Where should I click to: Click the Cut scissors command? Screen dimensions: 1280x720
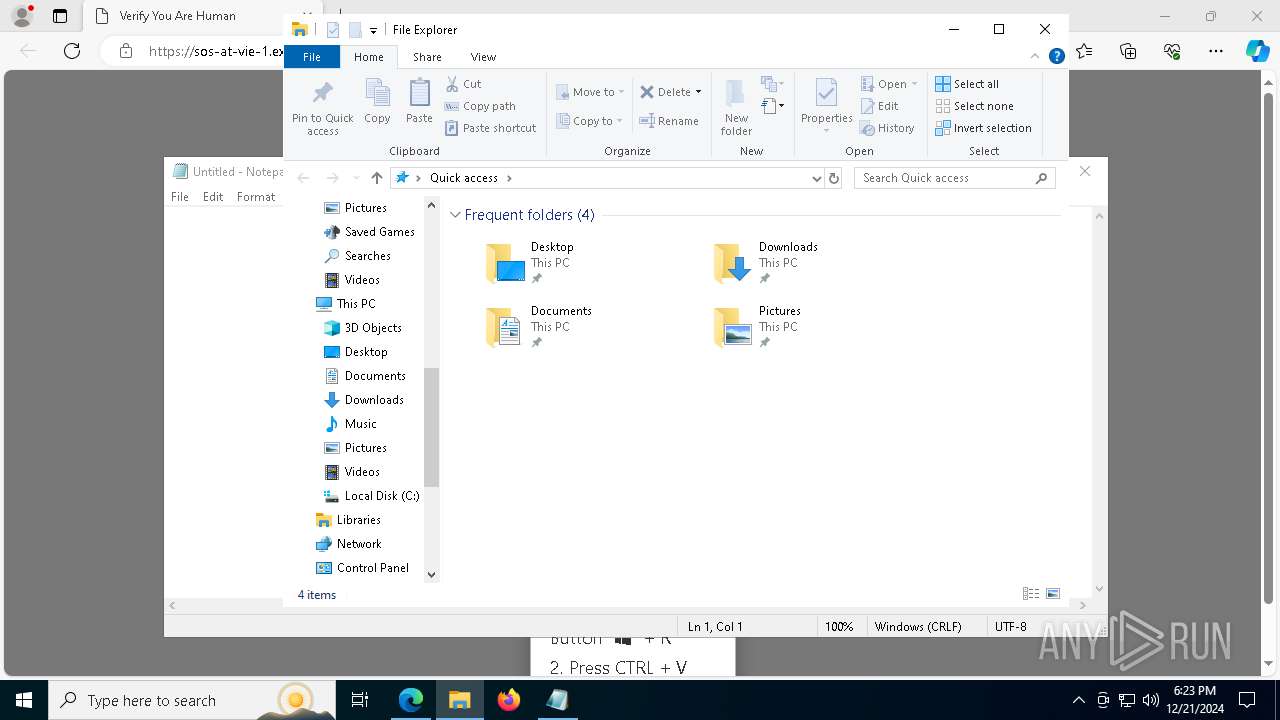463,84
